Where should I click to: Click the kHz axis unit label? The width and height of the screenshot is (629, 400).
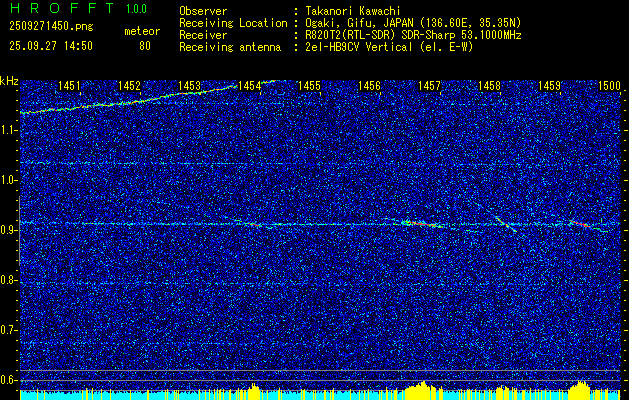(x=9, y=81)
